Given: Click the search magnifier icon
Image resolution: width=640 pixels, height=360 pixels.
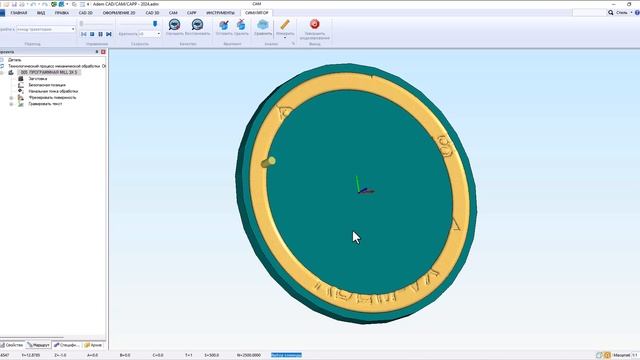Looking at the screenshot, I should pos(611,13).
